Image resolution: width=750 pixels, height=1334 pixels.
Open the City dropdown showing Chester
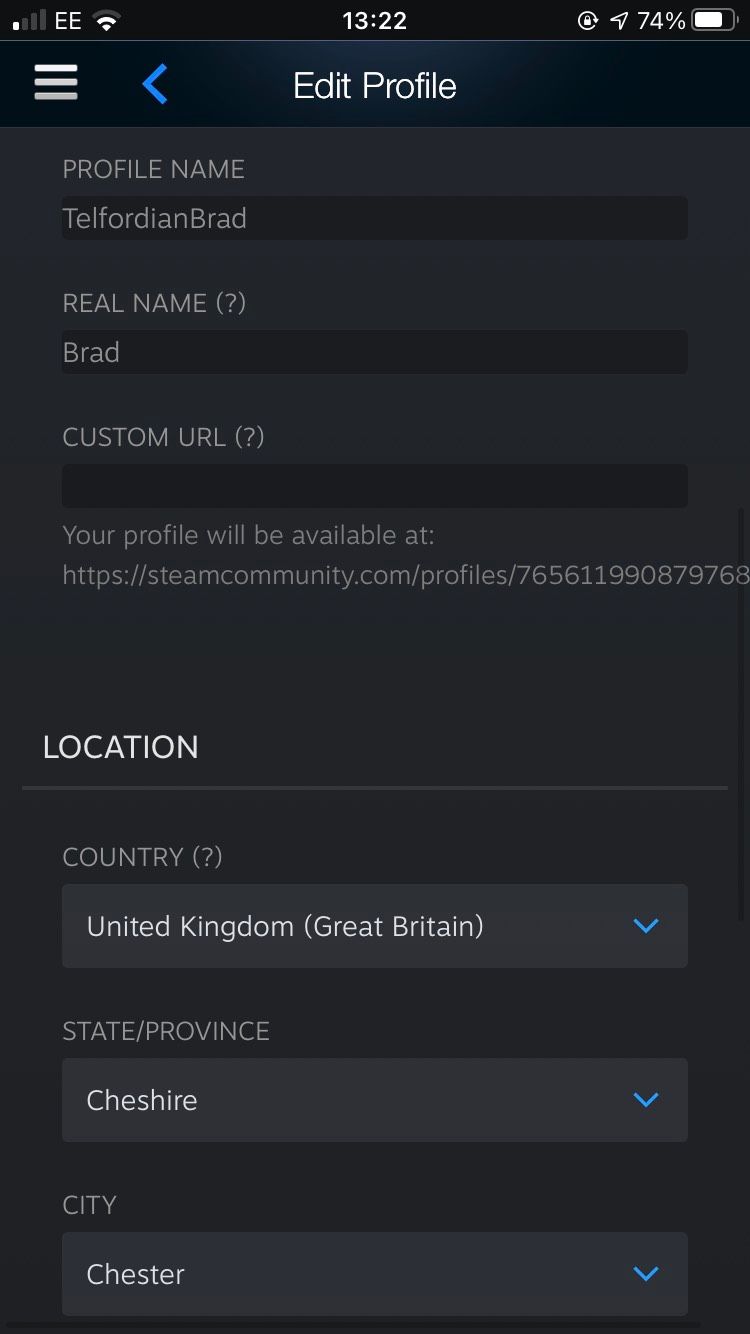pyautogui.click(x=374, y=1274)
